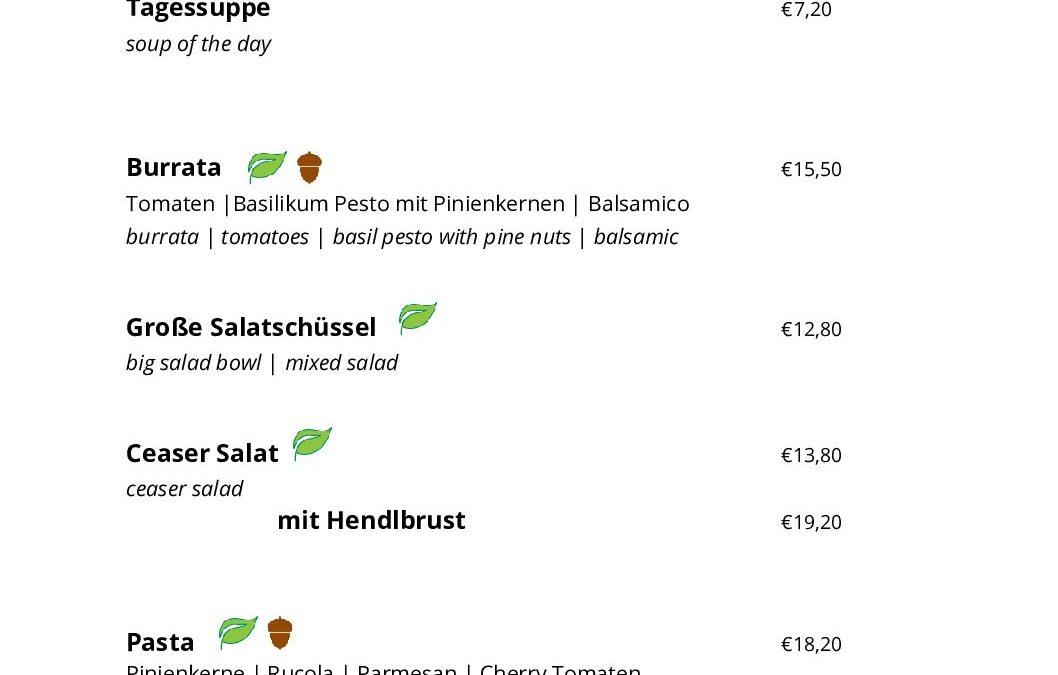Click the vegetarian leaf icon beside Ceaser Salat
This screenshot has width=1058, height=675.
(x=312, y=443)
